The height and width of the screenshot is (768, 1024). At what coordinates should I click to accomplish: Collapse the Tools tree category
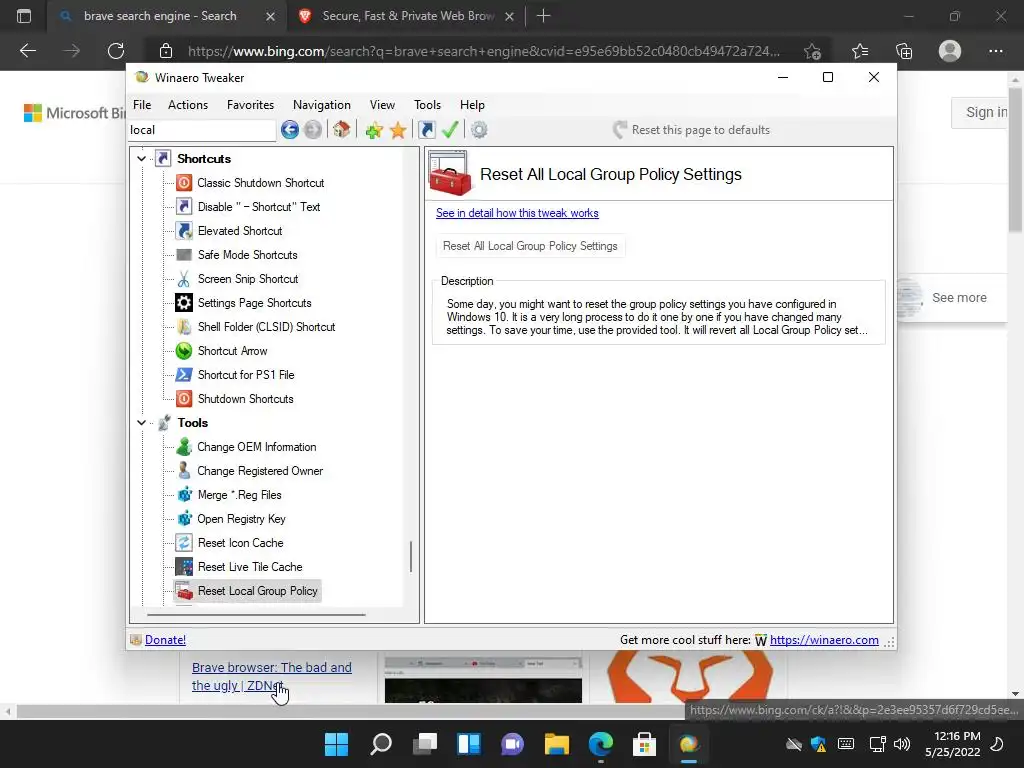[x=141, y=423]
